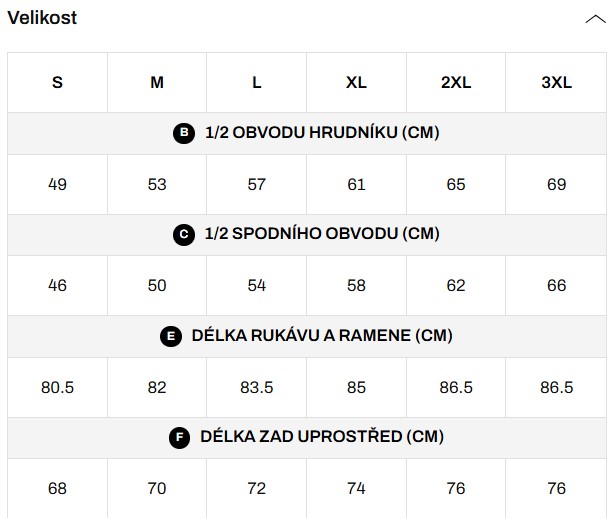Image resolution: width=615 pixels, height=518 pixels.
Task: Click the 1/2 OBVODU HRUDNÍKU row label
Action: point(322,133)
